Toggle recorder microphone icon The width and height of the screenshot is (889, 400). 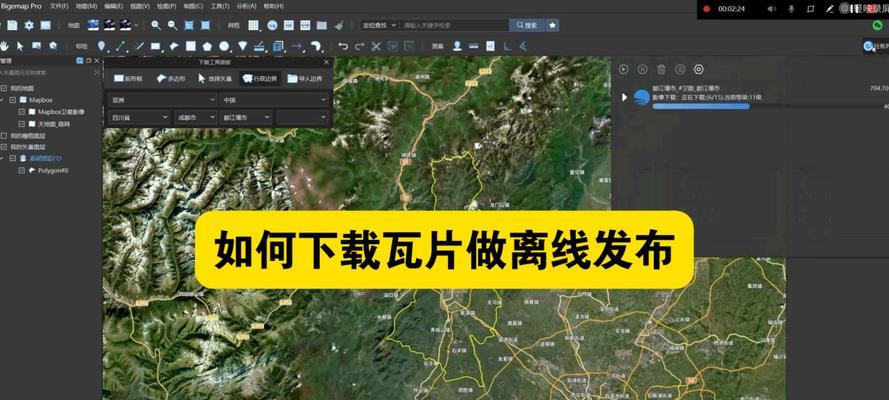(791, 9)
